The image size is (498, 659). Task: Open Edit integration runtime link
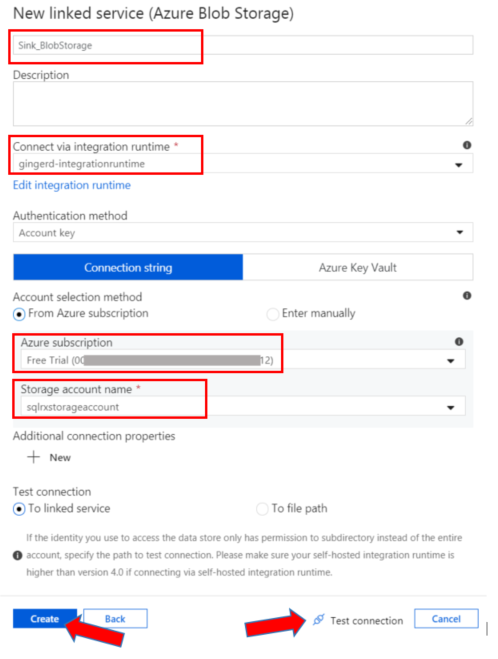pos(72,185)
